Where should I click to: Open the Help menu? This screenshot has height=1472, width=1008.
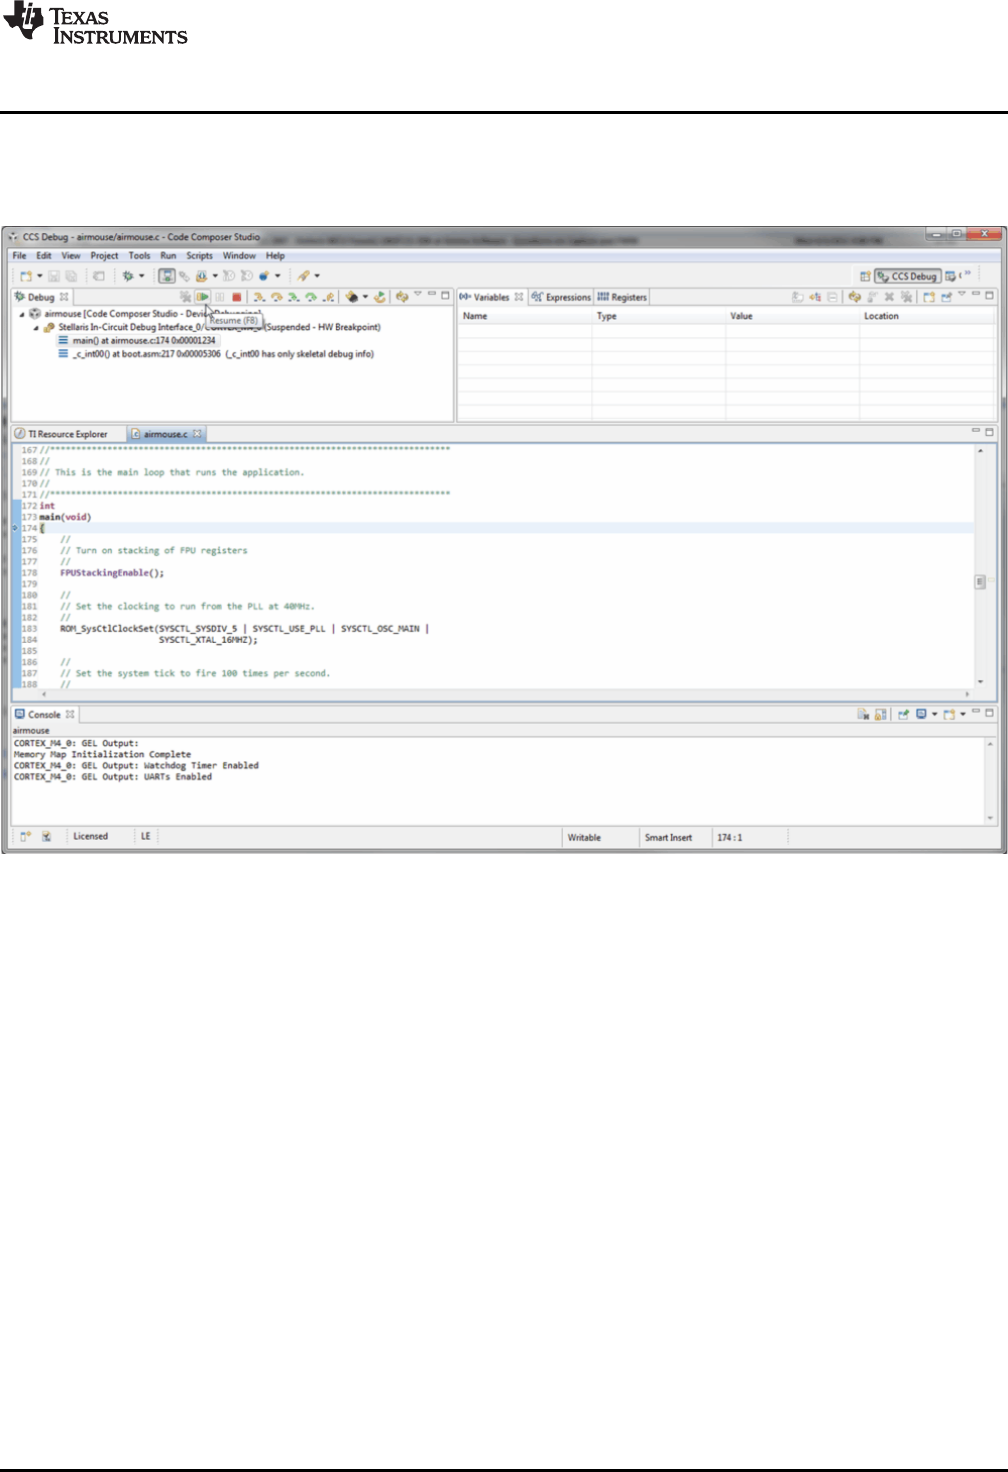(x=275, y=256)
